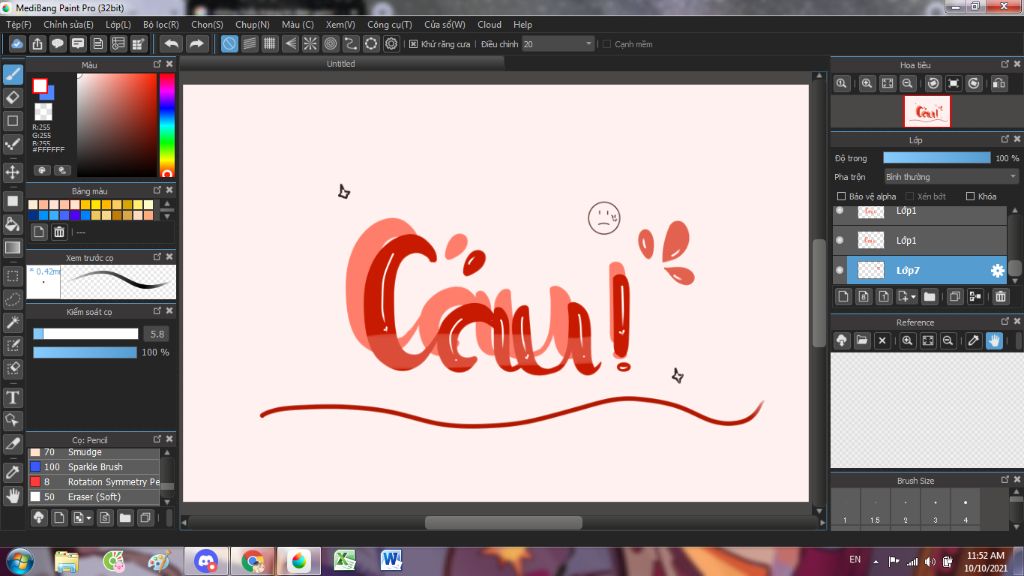
Task: Adjust the brush size slider
Action: pos(86,334)
